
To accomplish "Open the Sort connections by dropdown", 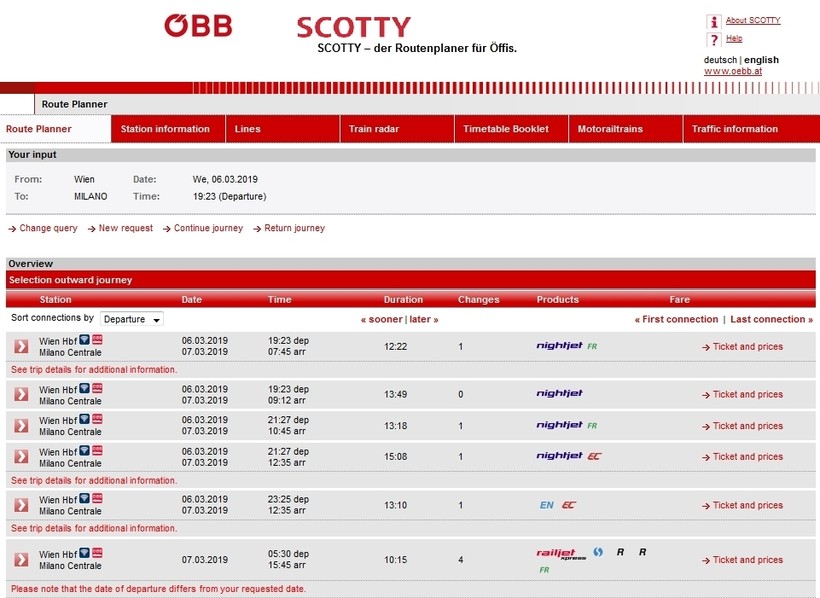I will pos(131,319).
